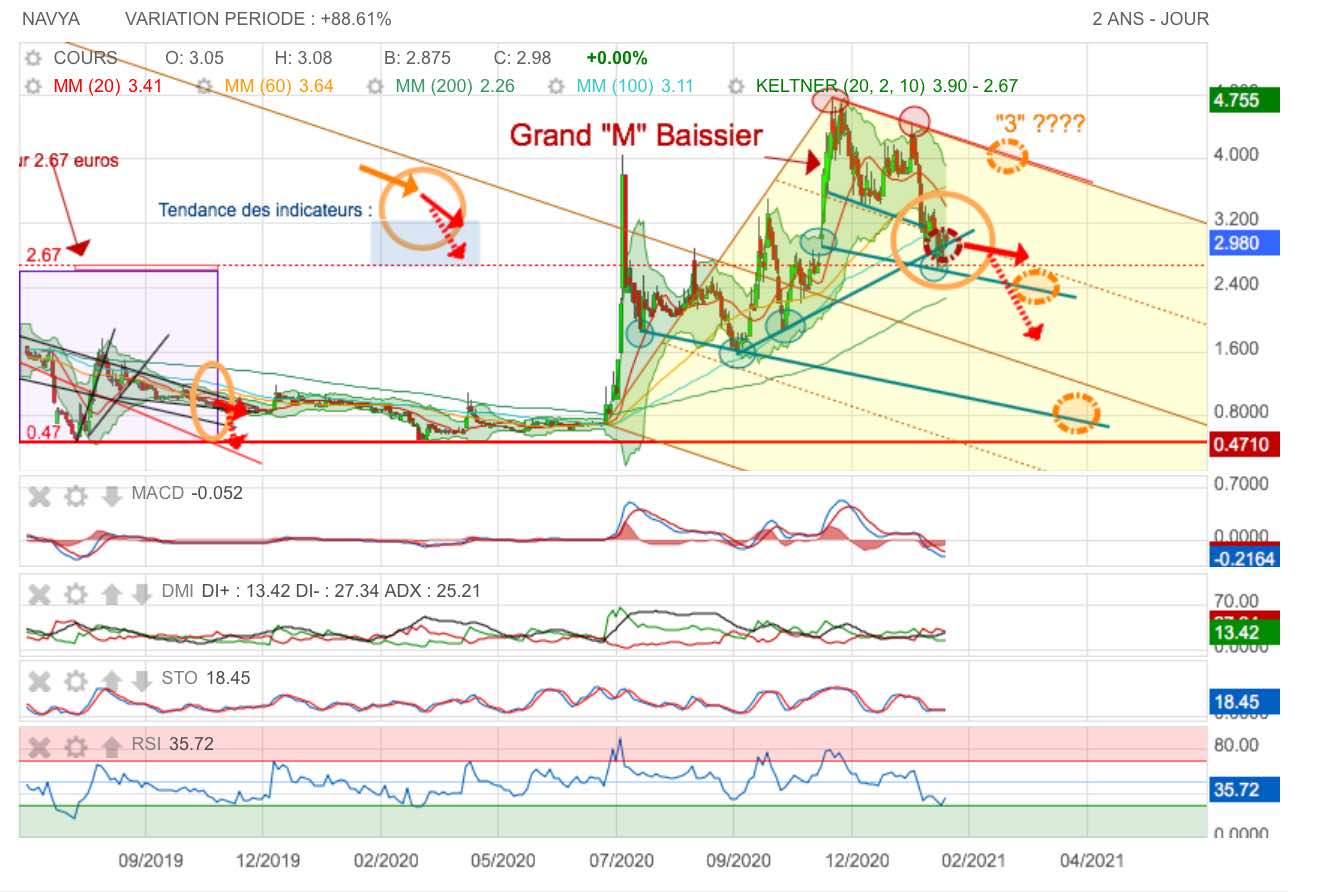Open settings gear for MM (20) average
1330x892 pixels.
point(35,86)
